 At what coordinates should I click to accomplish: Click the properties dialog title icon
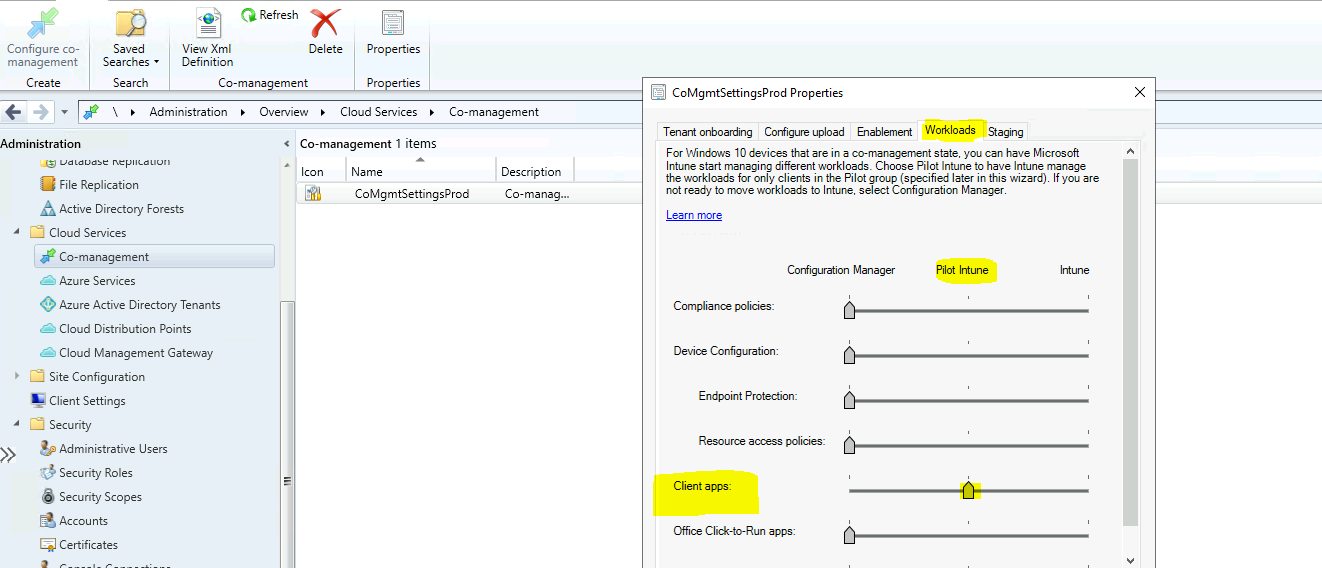658,93
